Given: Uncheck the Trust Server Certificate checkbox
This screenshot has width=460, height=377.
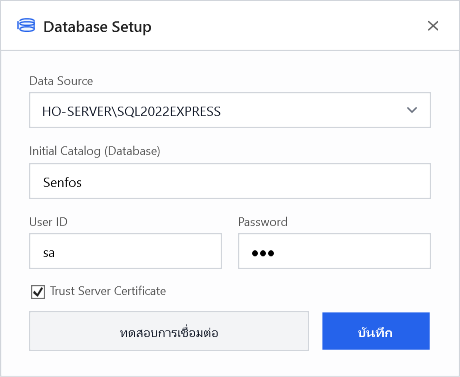Looking at the screenshot, I should [38, 292].
